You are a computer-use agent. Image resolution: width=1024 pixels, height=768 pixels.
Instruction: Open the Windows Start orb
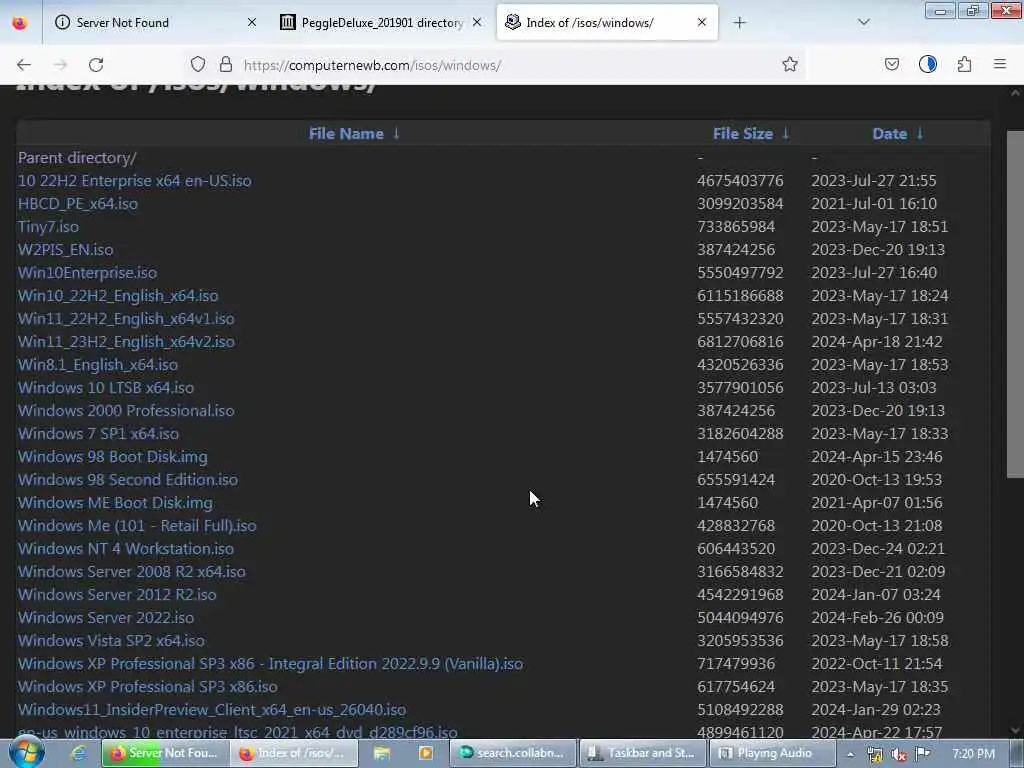[x=25, y=752]
